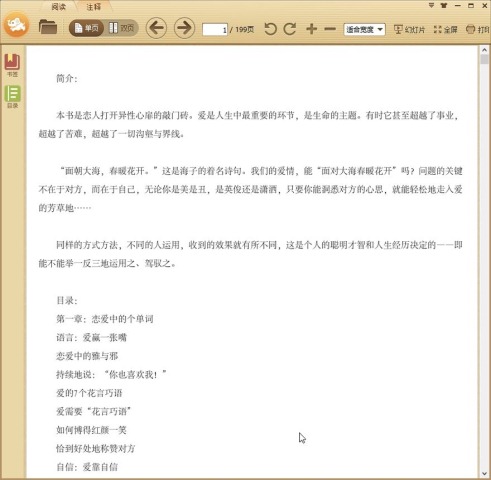This screenshot has width=491, height=480.
Task: Zoom out with the minus icon
Action: coord(330,29)
